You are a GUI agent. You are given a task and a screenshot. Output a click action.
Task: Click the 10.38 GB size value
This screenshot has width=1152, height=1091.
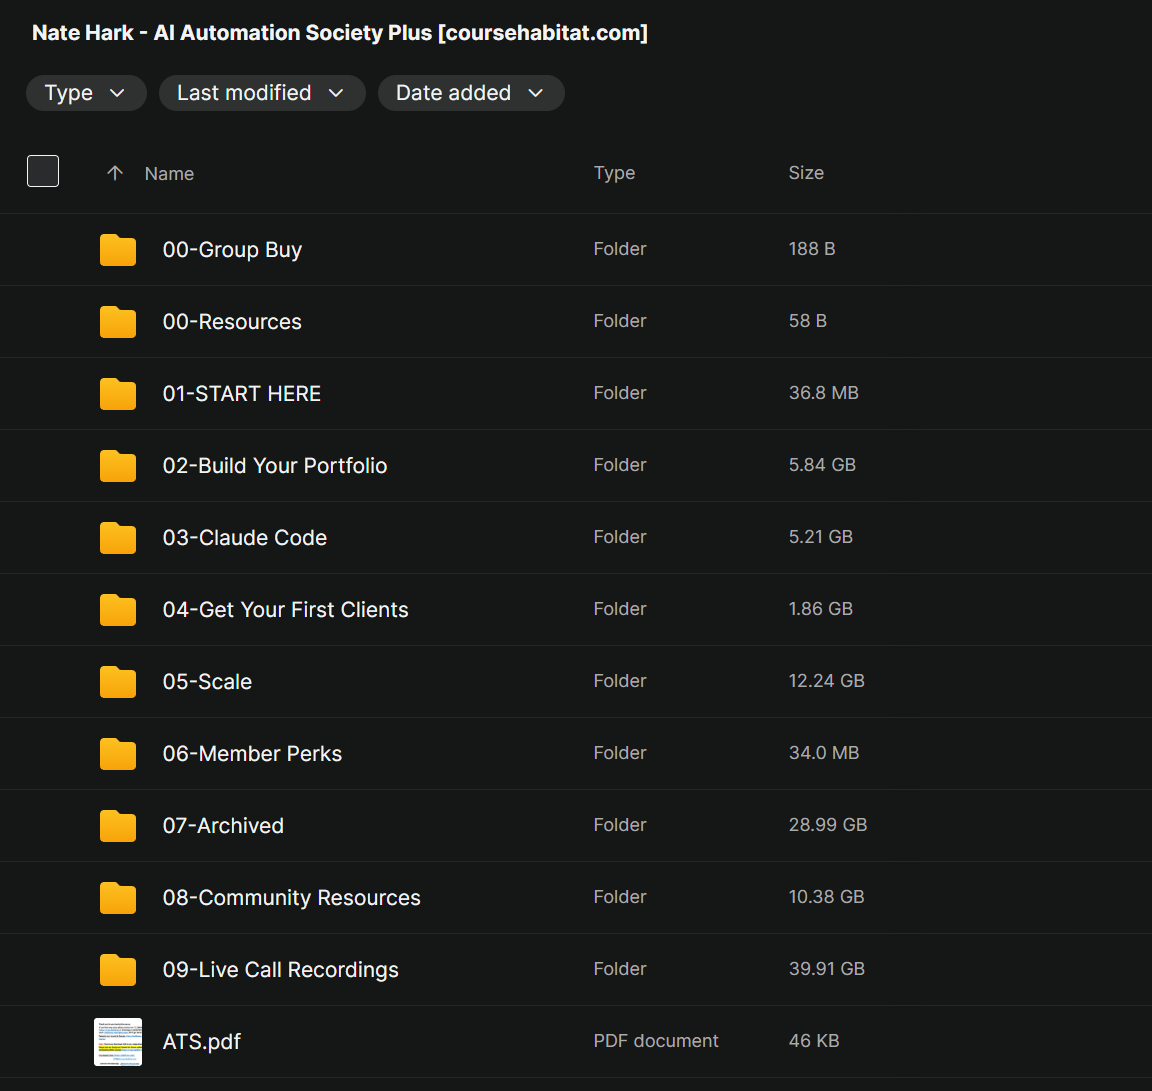827,897
